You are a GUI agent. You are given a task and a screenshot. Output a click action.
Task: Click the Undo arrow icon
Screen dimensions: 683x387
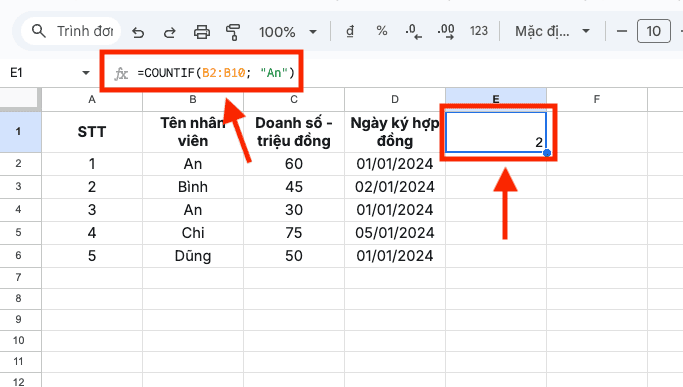[138, 32]
